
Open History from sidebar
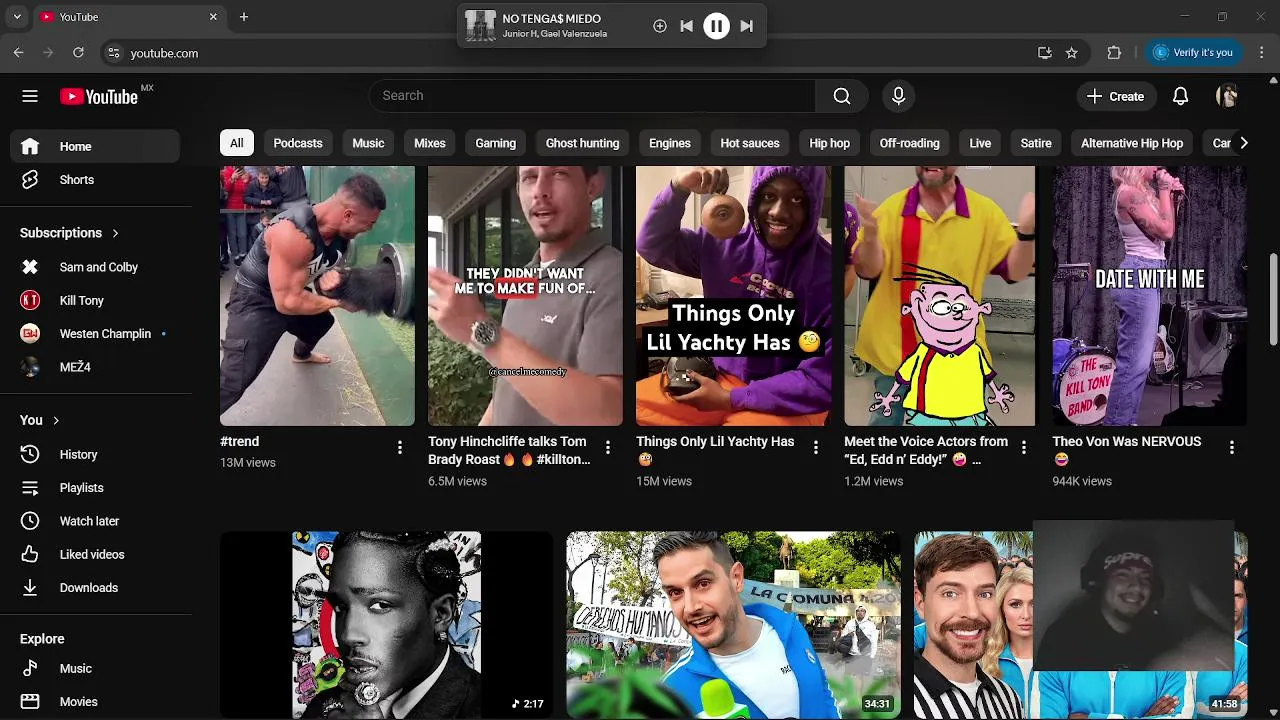[95, 454]
